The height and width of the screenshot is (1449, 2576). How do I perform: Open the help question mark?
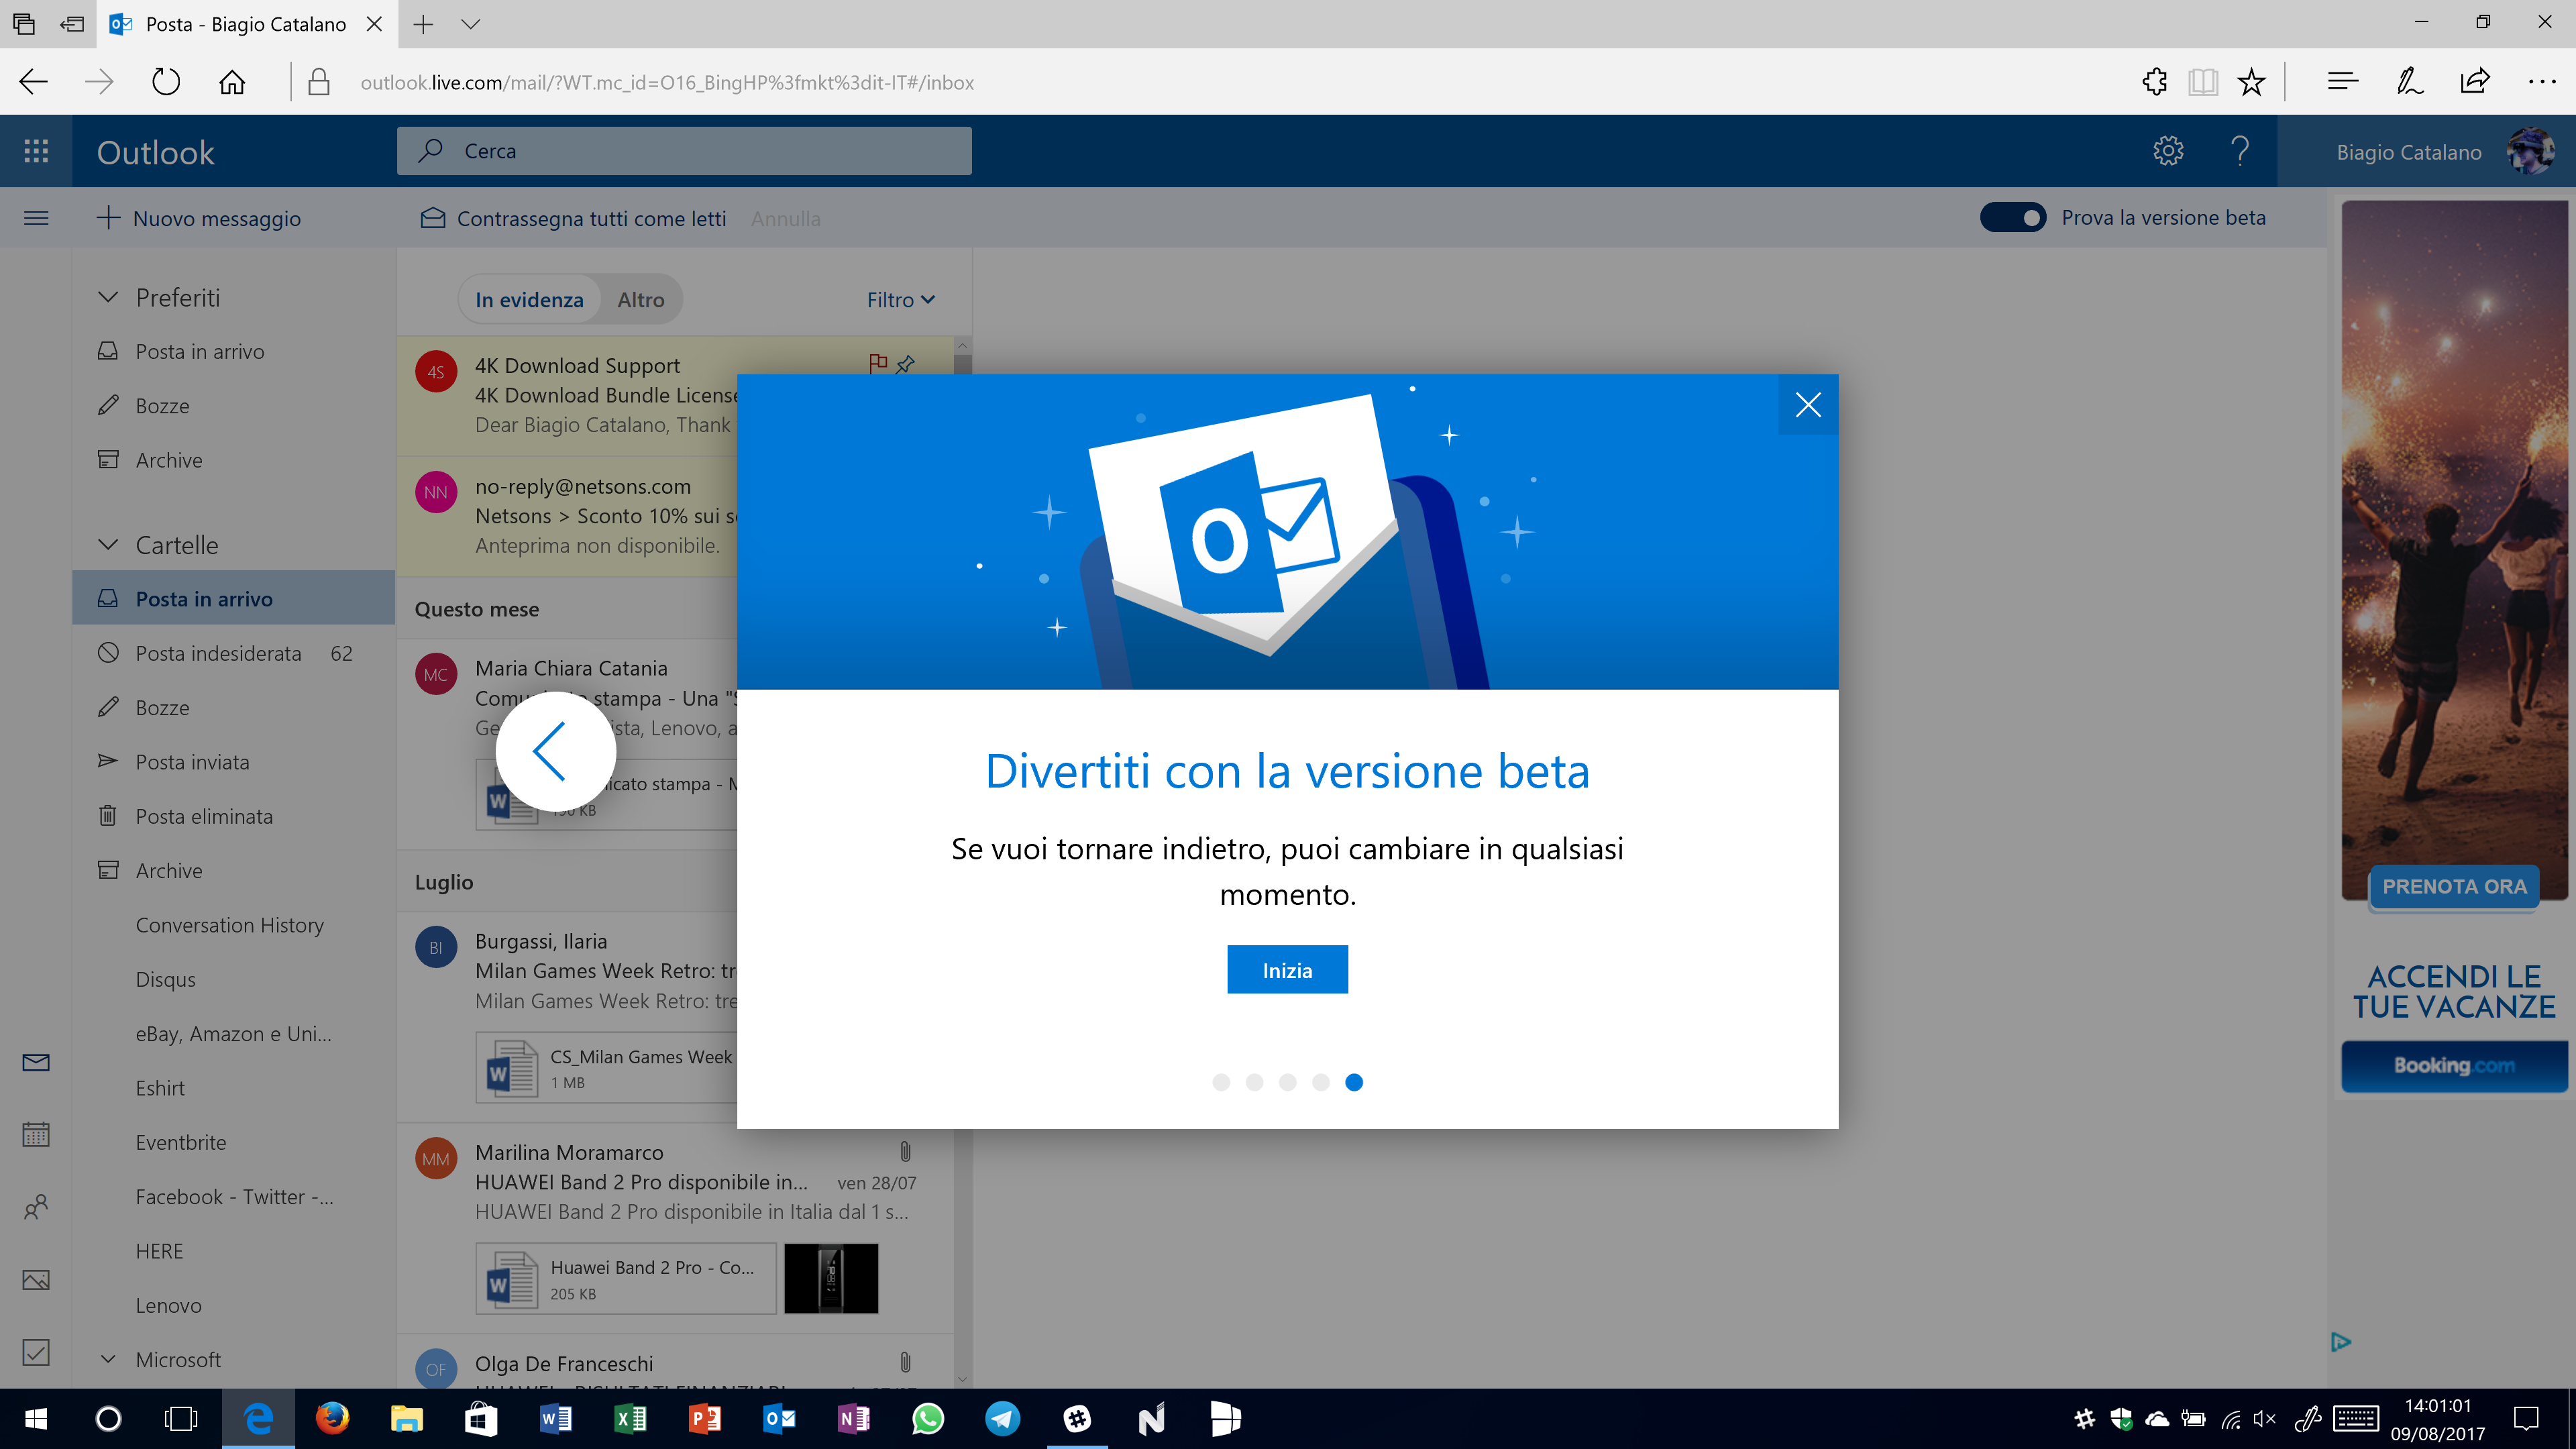(2240, 151)
